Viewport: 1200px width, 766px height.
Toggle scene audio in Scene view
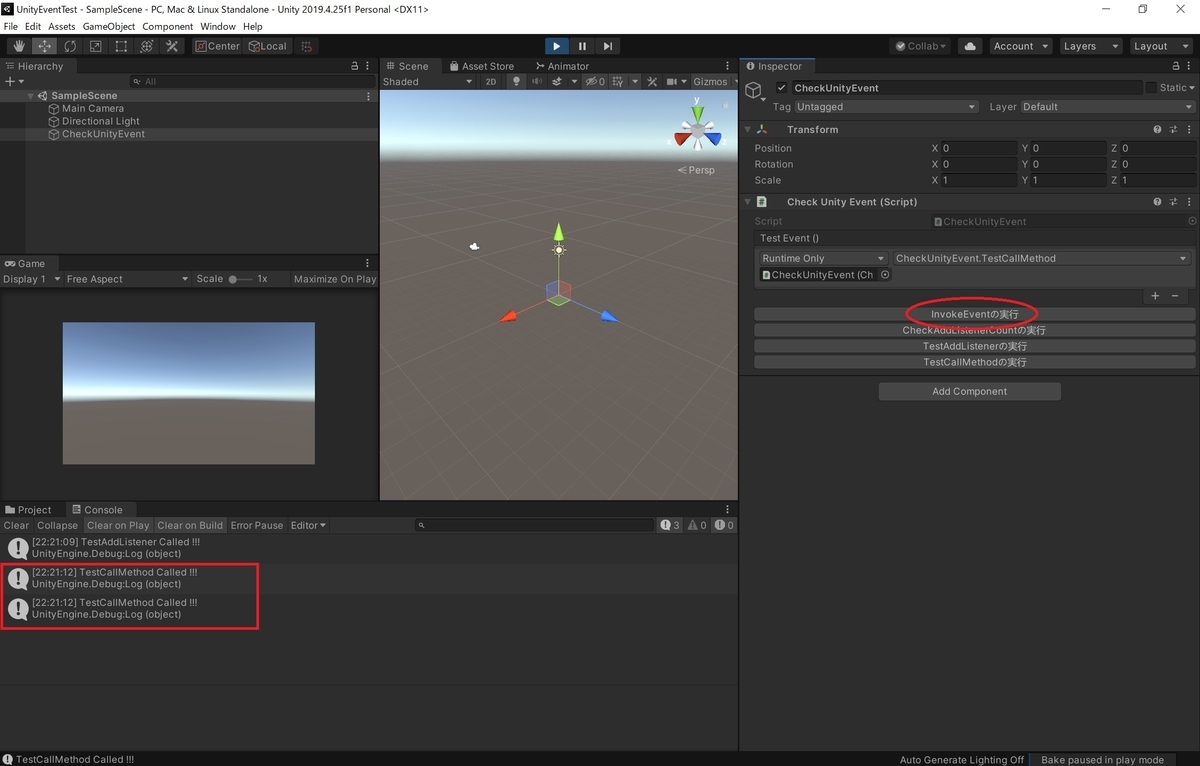pos(537,82)
